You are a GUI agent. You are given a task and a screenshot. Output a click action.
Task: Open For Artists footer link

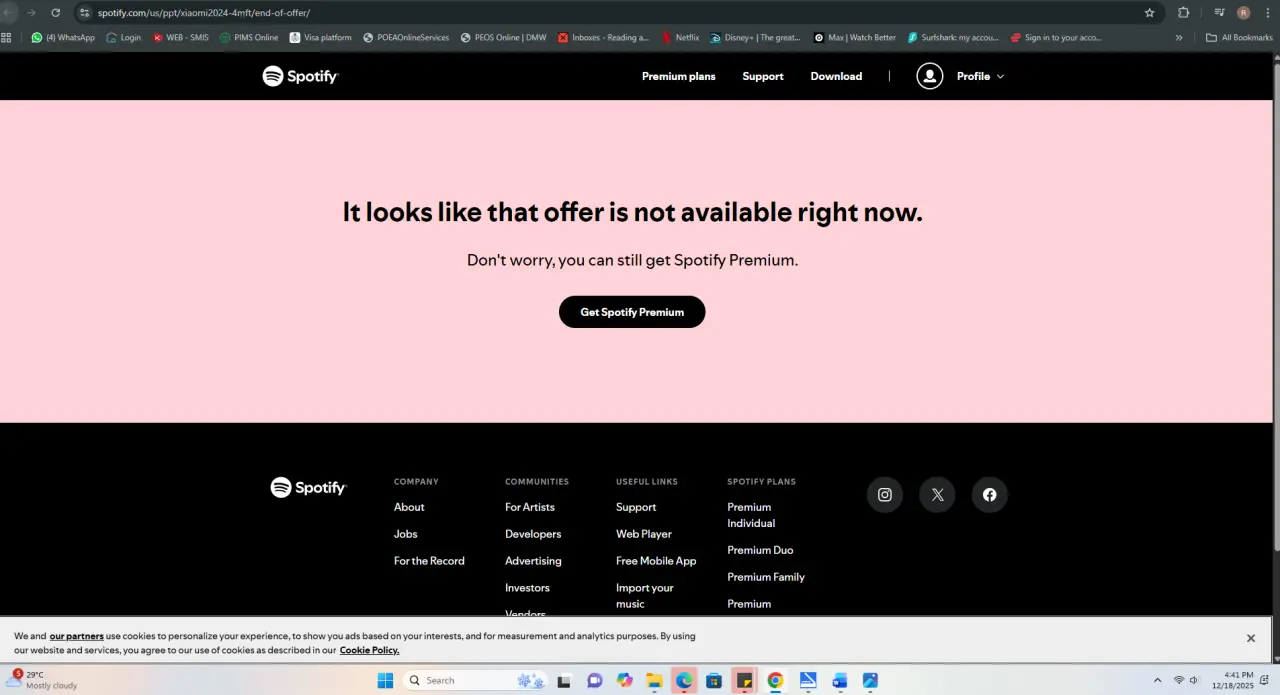click(530, 507)
